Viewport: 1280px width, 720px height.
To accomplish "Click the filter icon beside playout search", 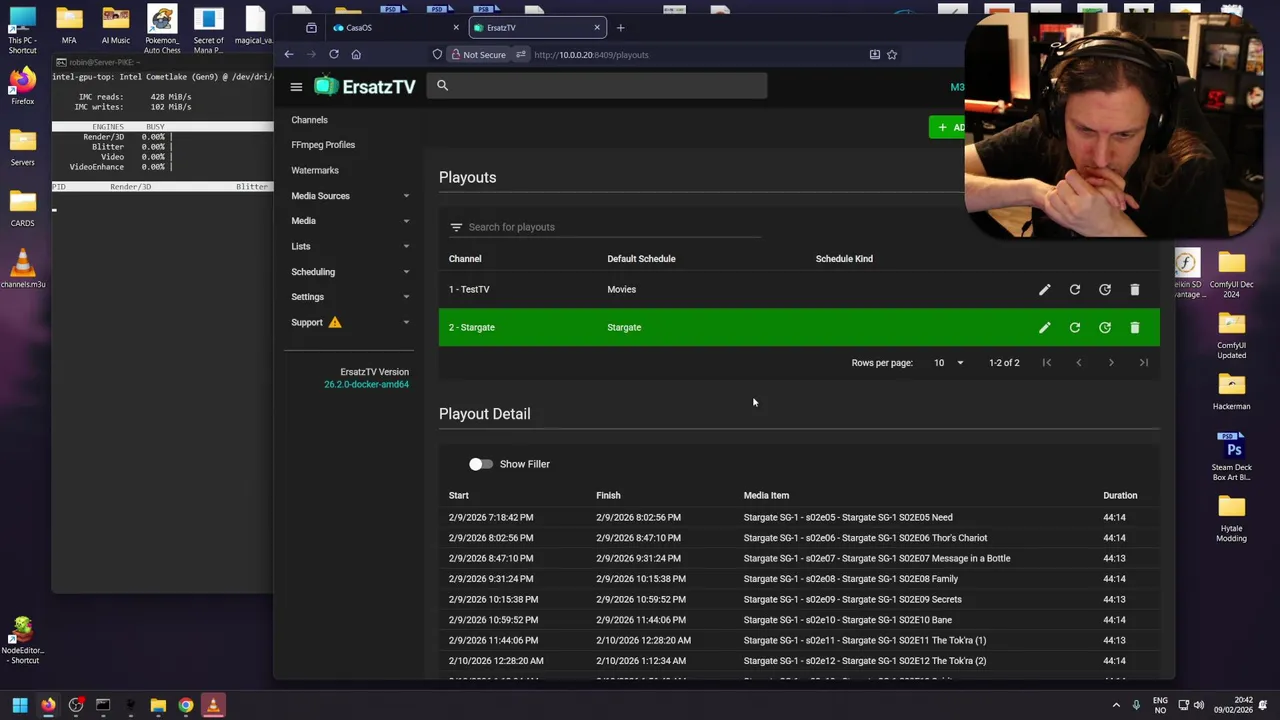I will (x=456, y=227).
